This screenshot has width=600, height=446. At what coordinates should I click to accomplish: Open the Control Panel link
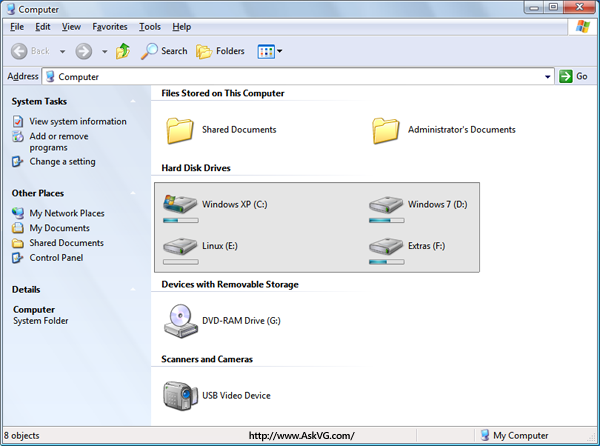(x=56, y=258)
